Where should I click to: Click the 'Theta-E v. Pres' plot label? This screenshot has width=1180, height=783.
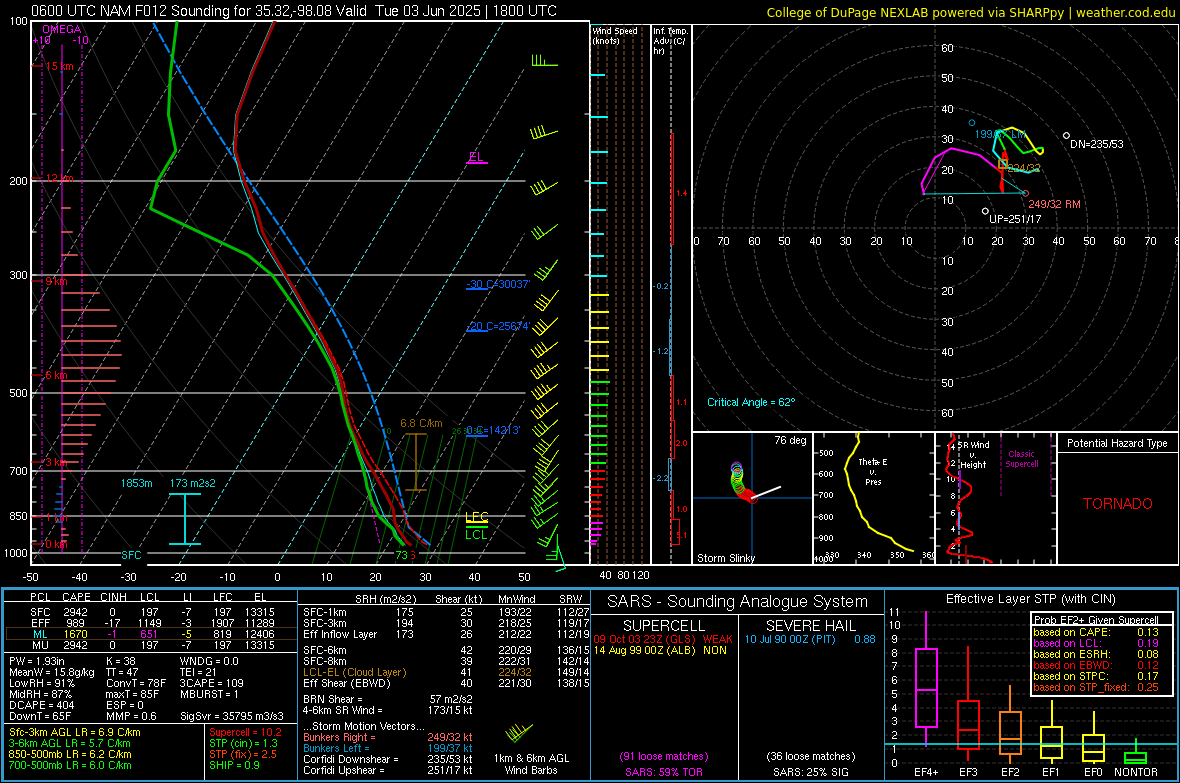tap(873, 471)
